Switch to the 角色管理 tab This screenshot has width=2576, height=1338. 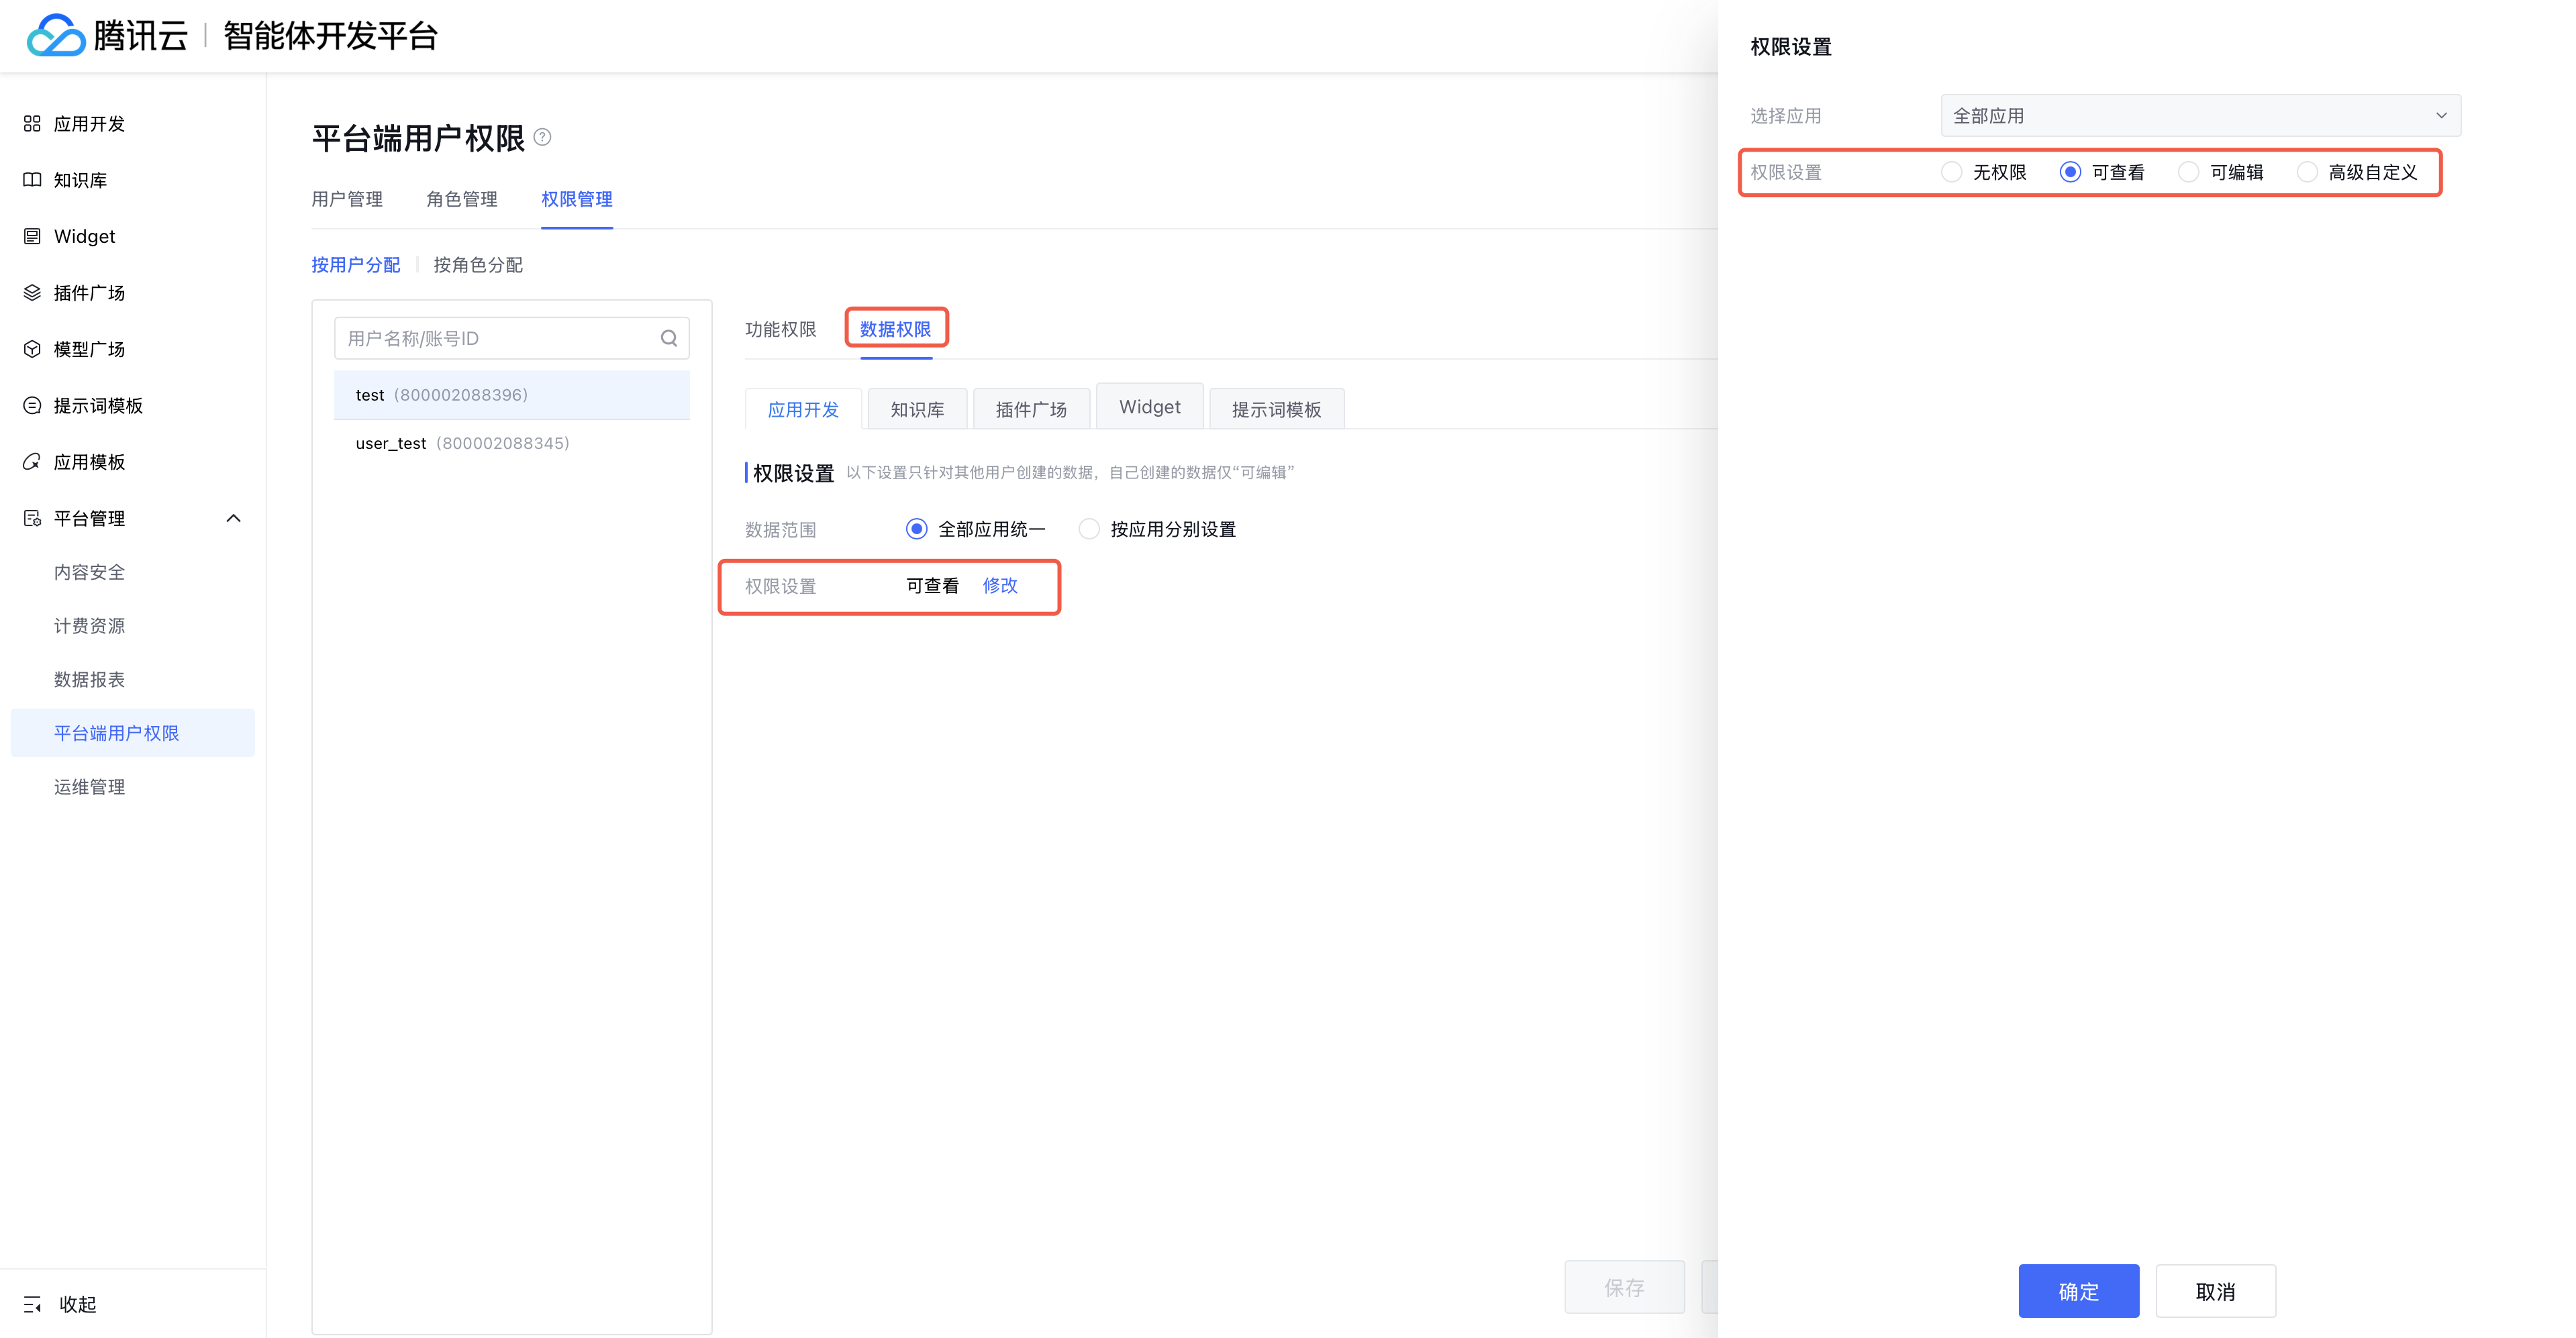click(x=461, y=199)
